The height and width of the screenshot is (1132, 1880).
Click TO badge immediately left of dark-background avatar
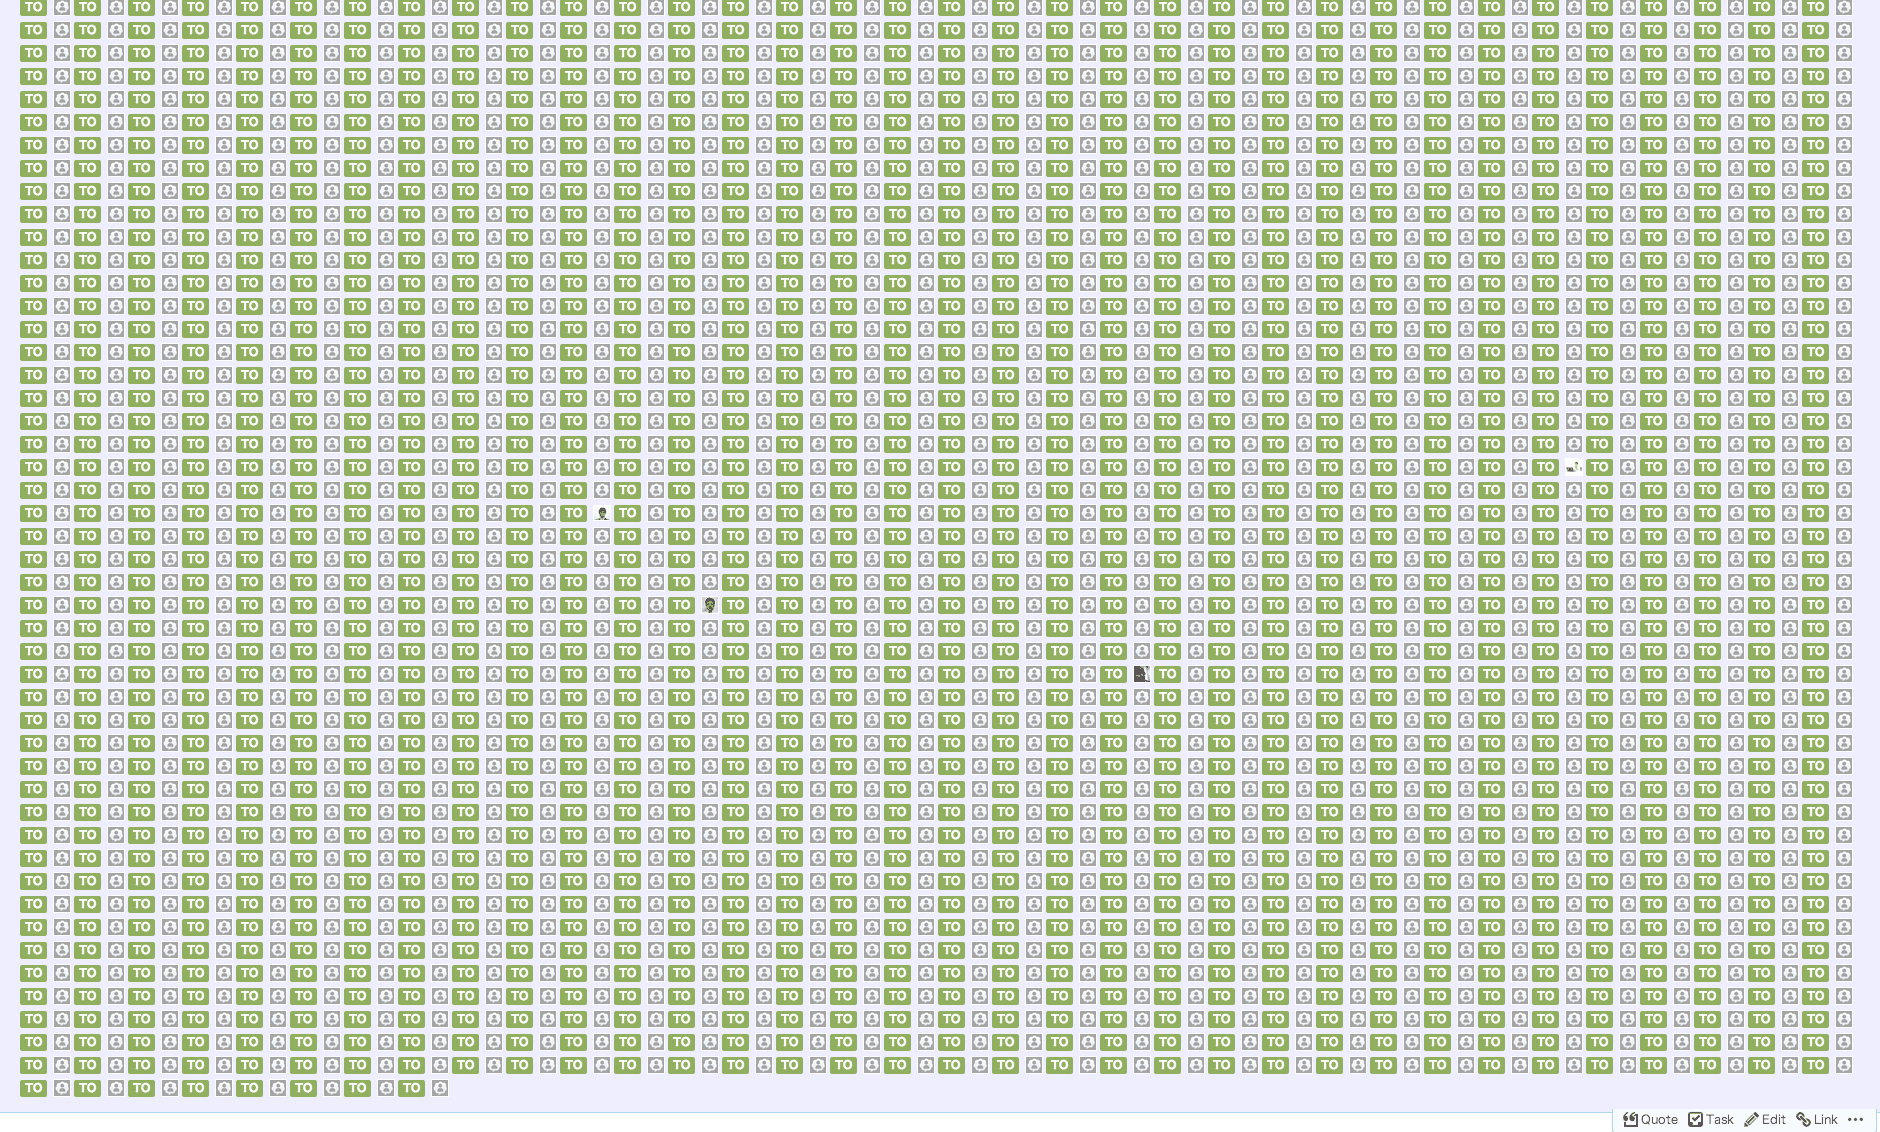(x=1113, y=674)
